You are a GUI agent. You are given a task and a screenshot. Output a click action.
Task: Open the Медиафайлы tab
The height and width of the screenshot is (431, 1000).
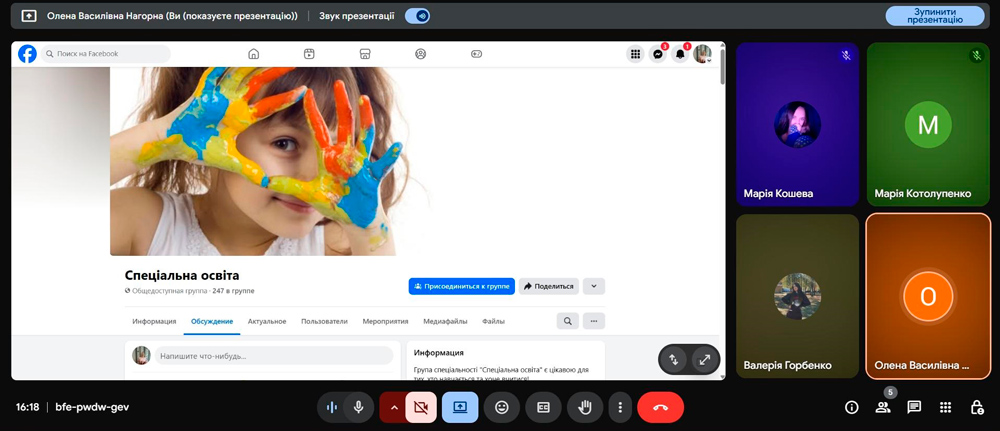(445, 321)
